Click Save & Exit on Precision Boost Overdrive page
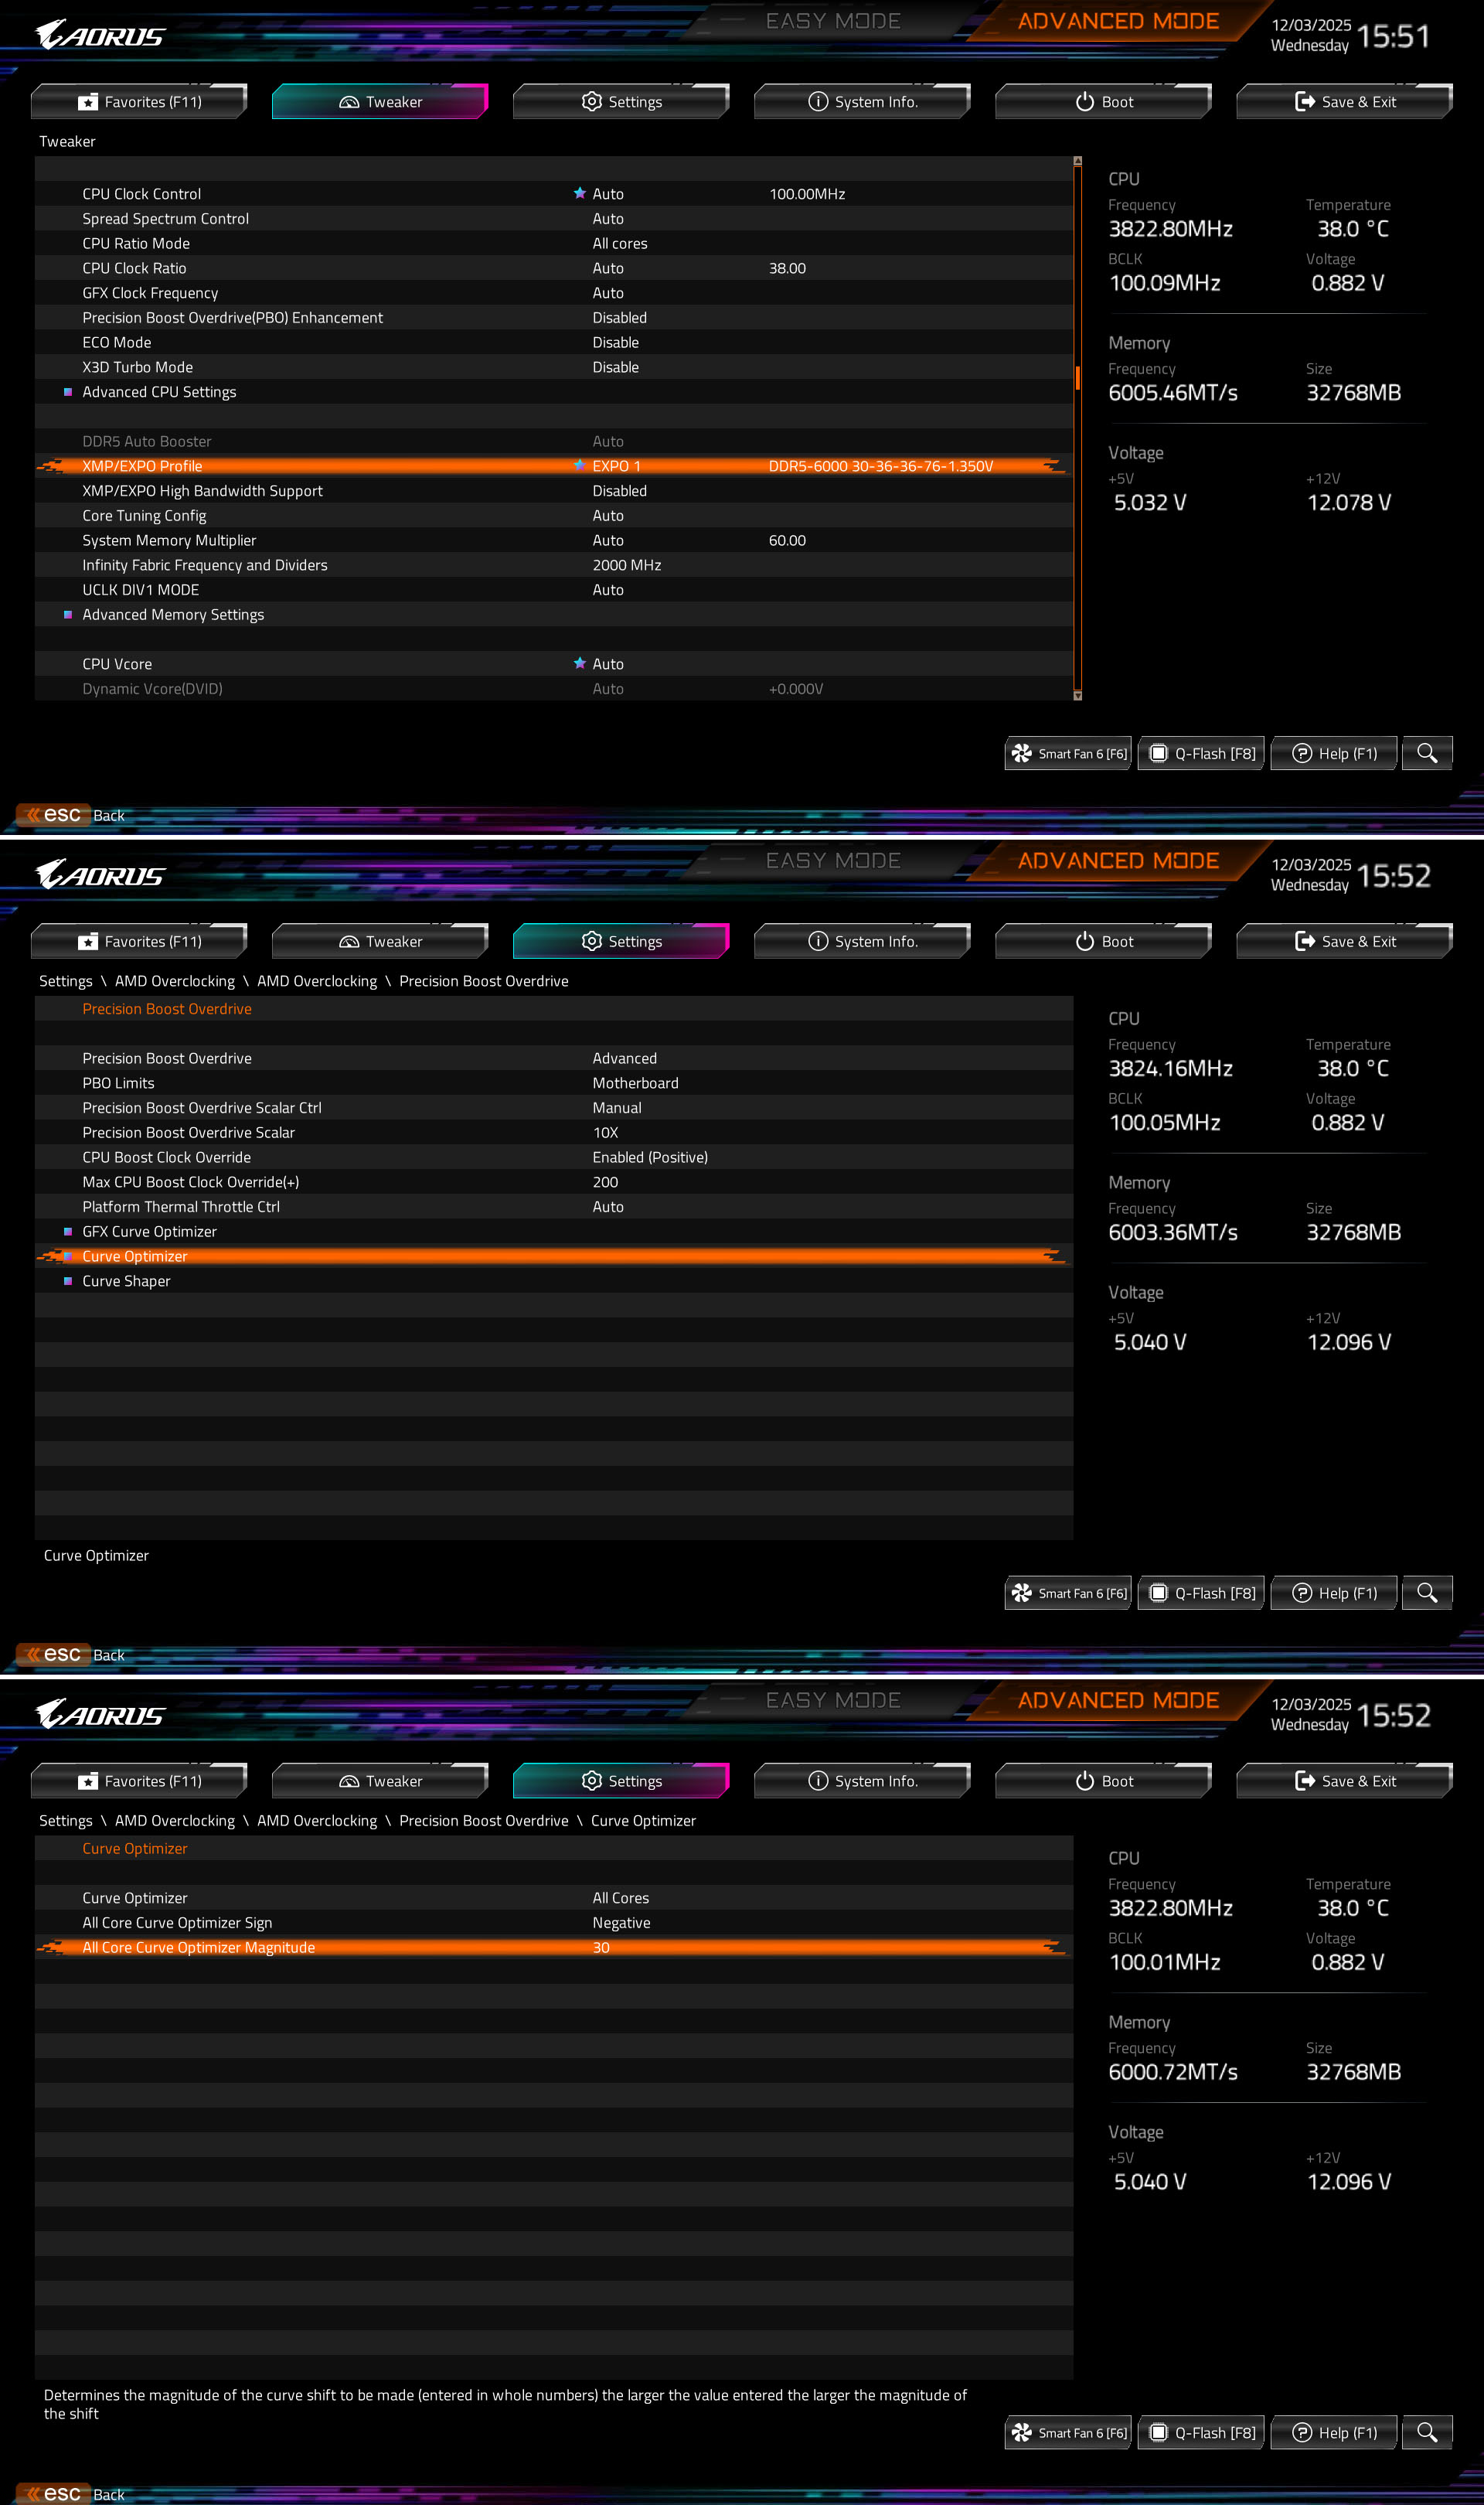 click(1344, 941)
